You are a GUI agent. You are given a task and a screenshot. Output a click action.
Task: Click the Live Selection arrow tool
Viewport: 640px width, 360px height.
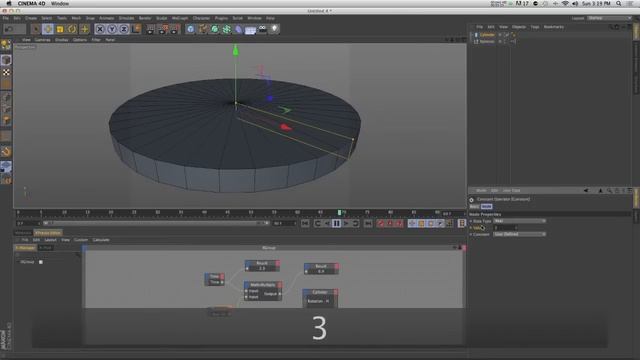(x=36, y=29)
